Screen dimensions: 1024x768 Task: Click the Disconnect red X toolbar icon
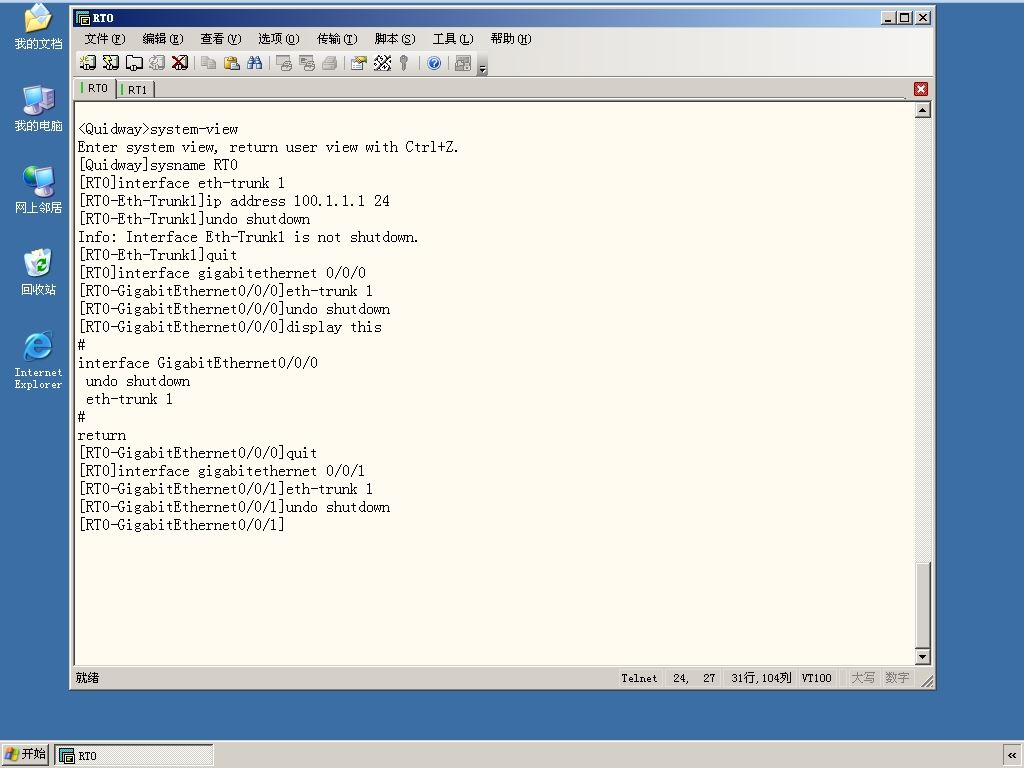coord(180,63)
